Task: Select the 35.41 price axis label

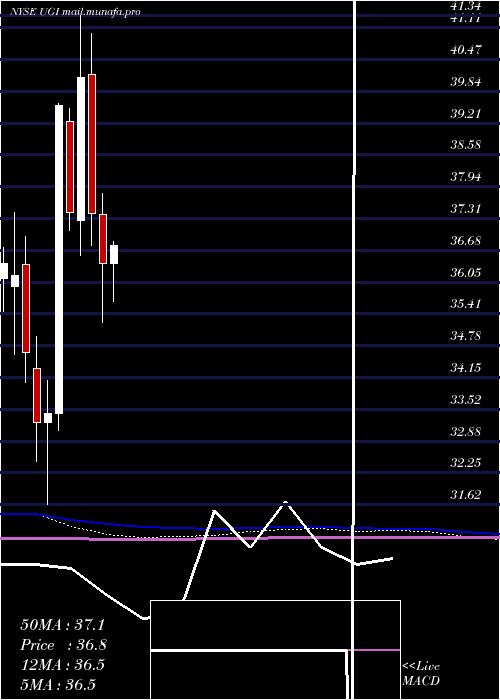Action: click(x=467, y=304)
